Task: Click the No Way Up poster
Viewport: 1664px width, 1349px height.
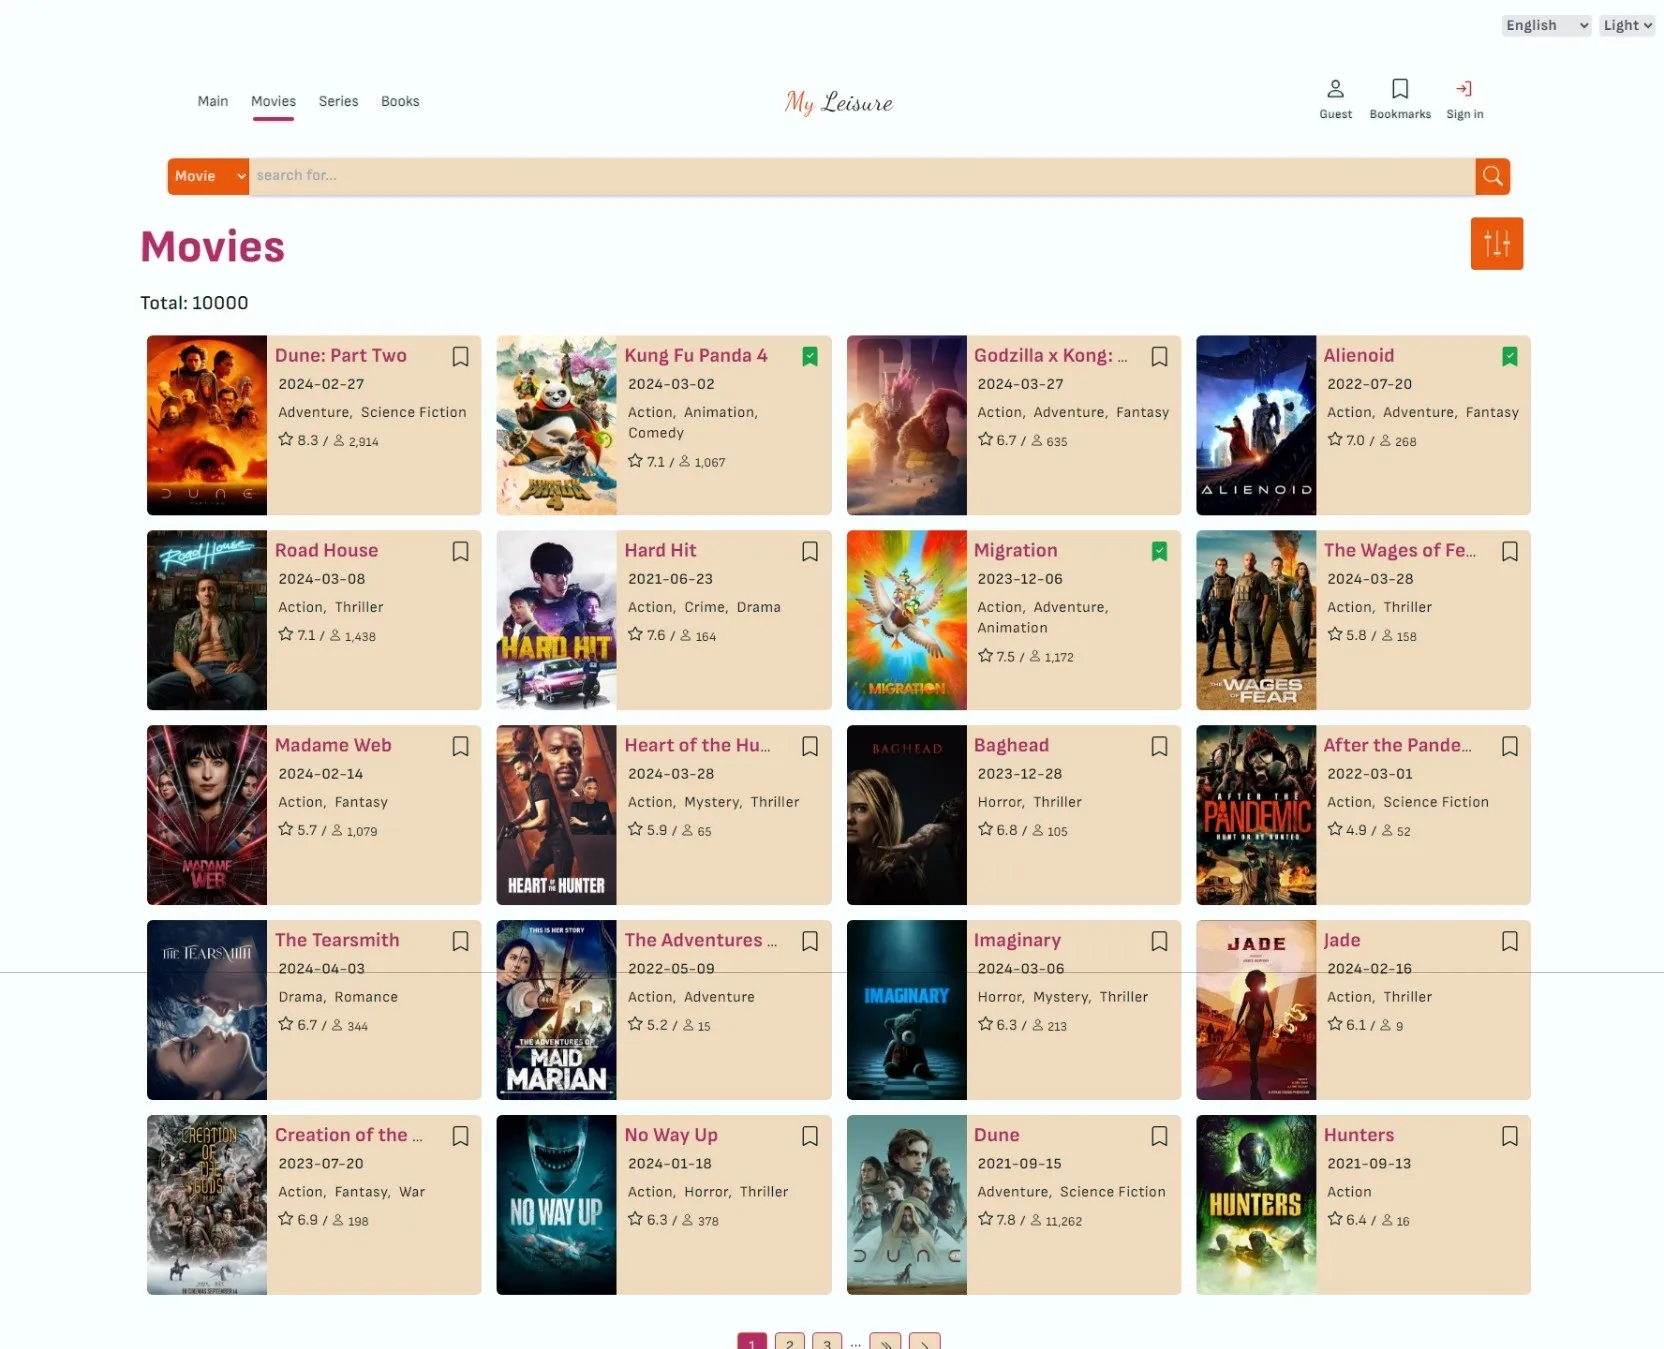Action: click(x=556, y=1205)
